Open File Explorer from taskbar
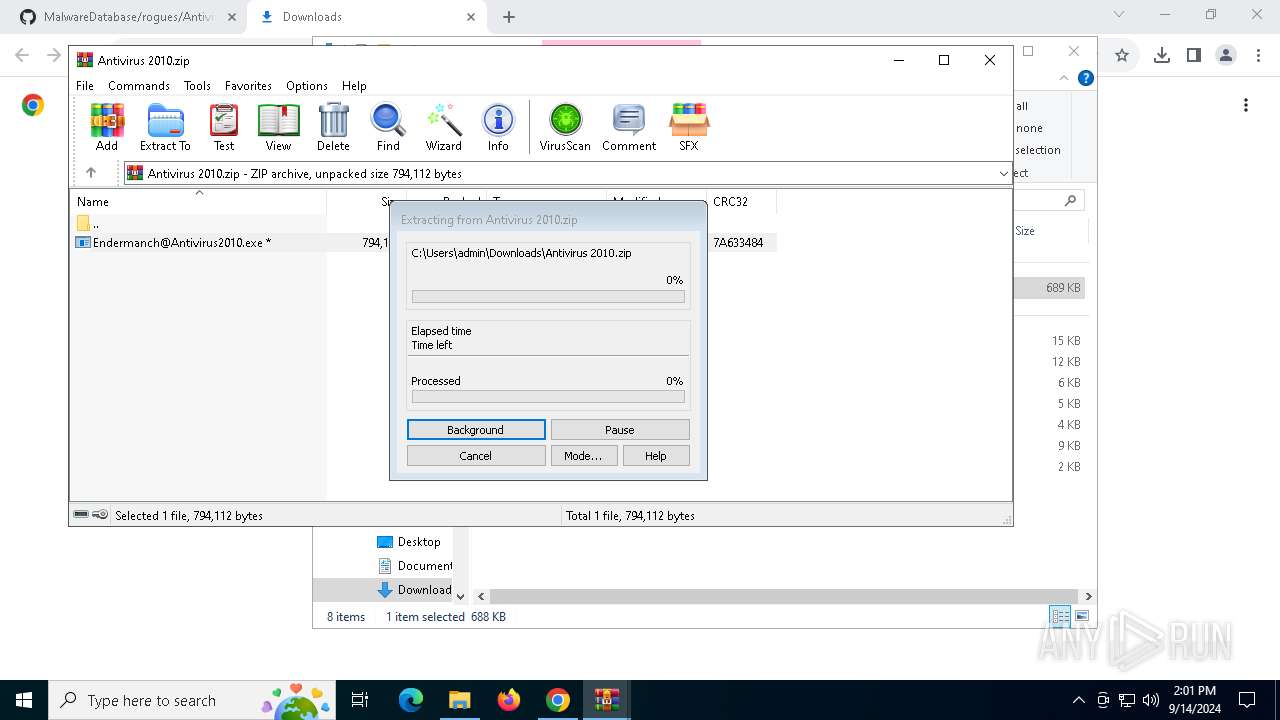 [459, 700]
